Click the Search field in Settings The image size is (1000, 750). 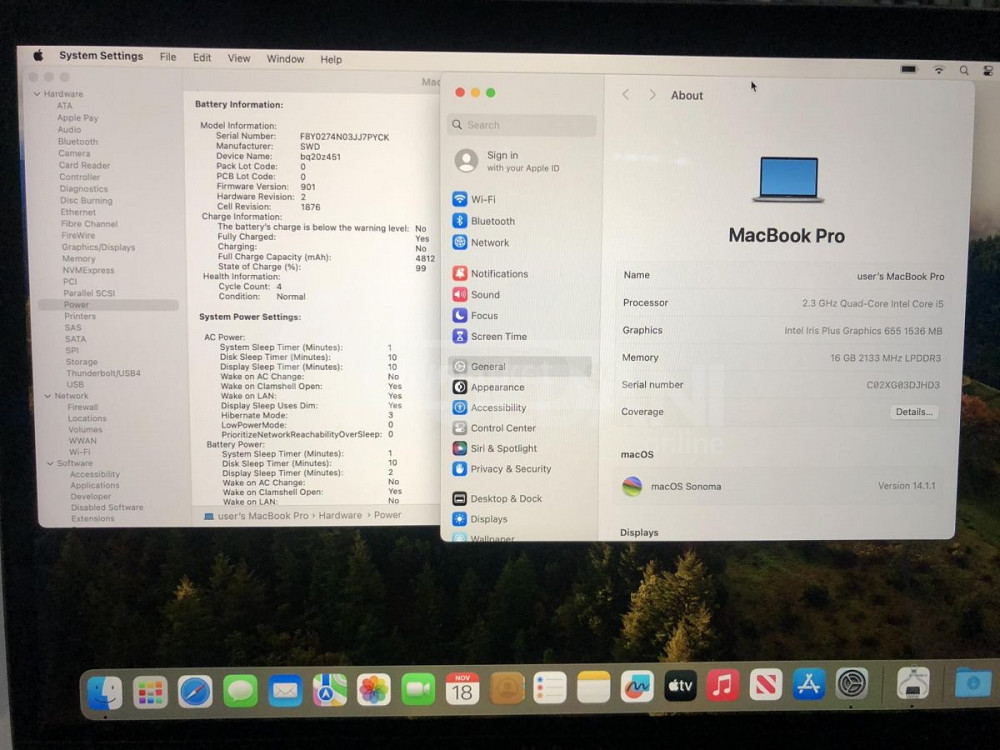(521, 125)
